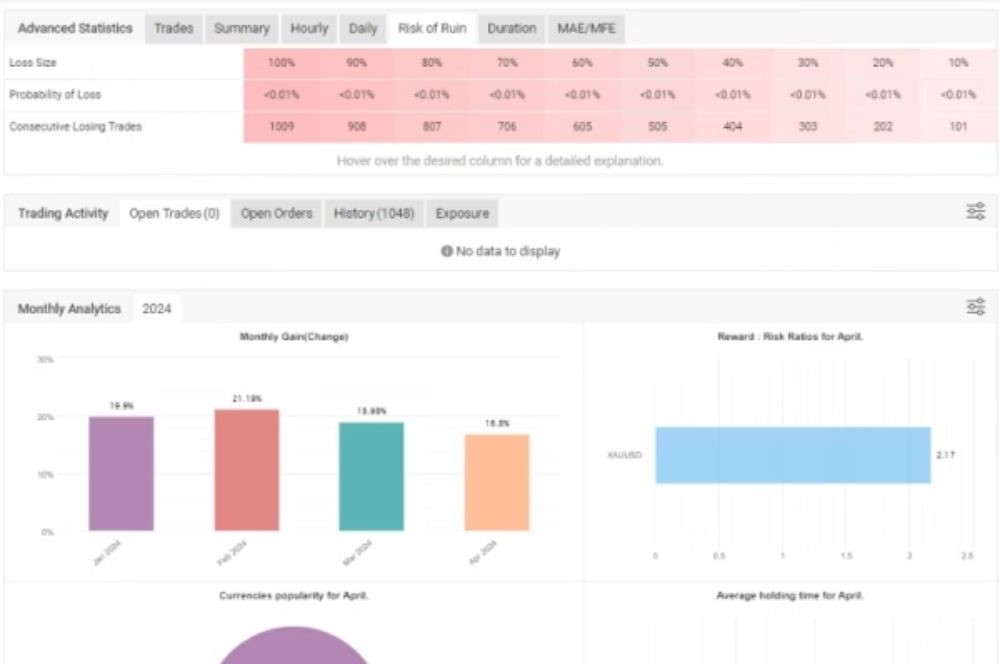Click the XAUUSD reward risk bar
The width and height of the screenshot is (1000, 664).
792,455
